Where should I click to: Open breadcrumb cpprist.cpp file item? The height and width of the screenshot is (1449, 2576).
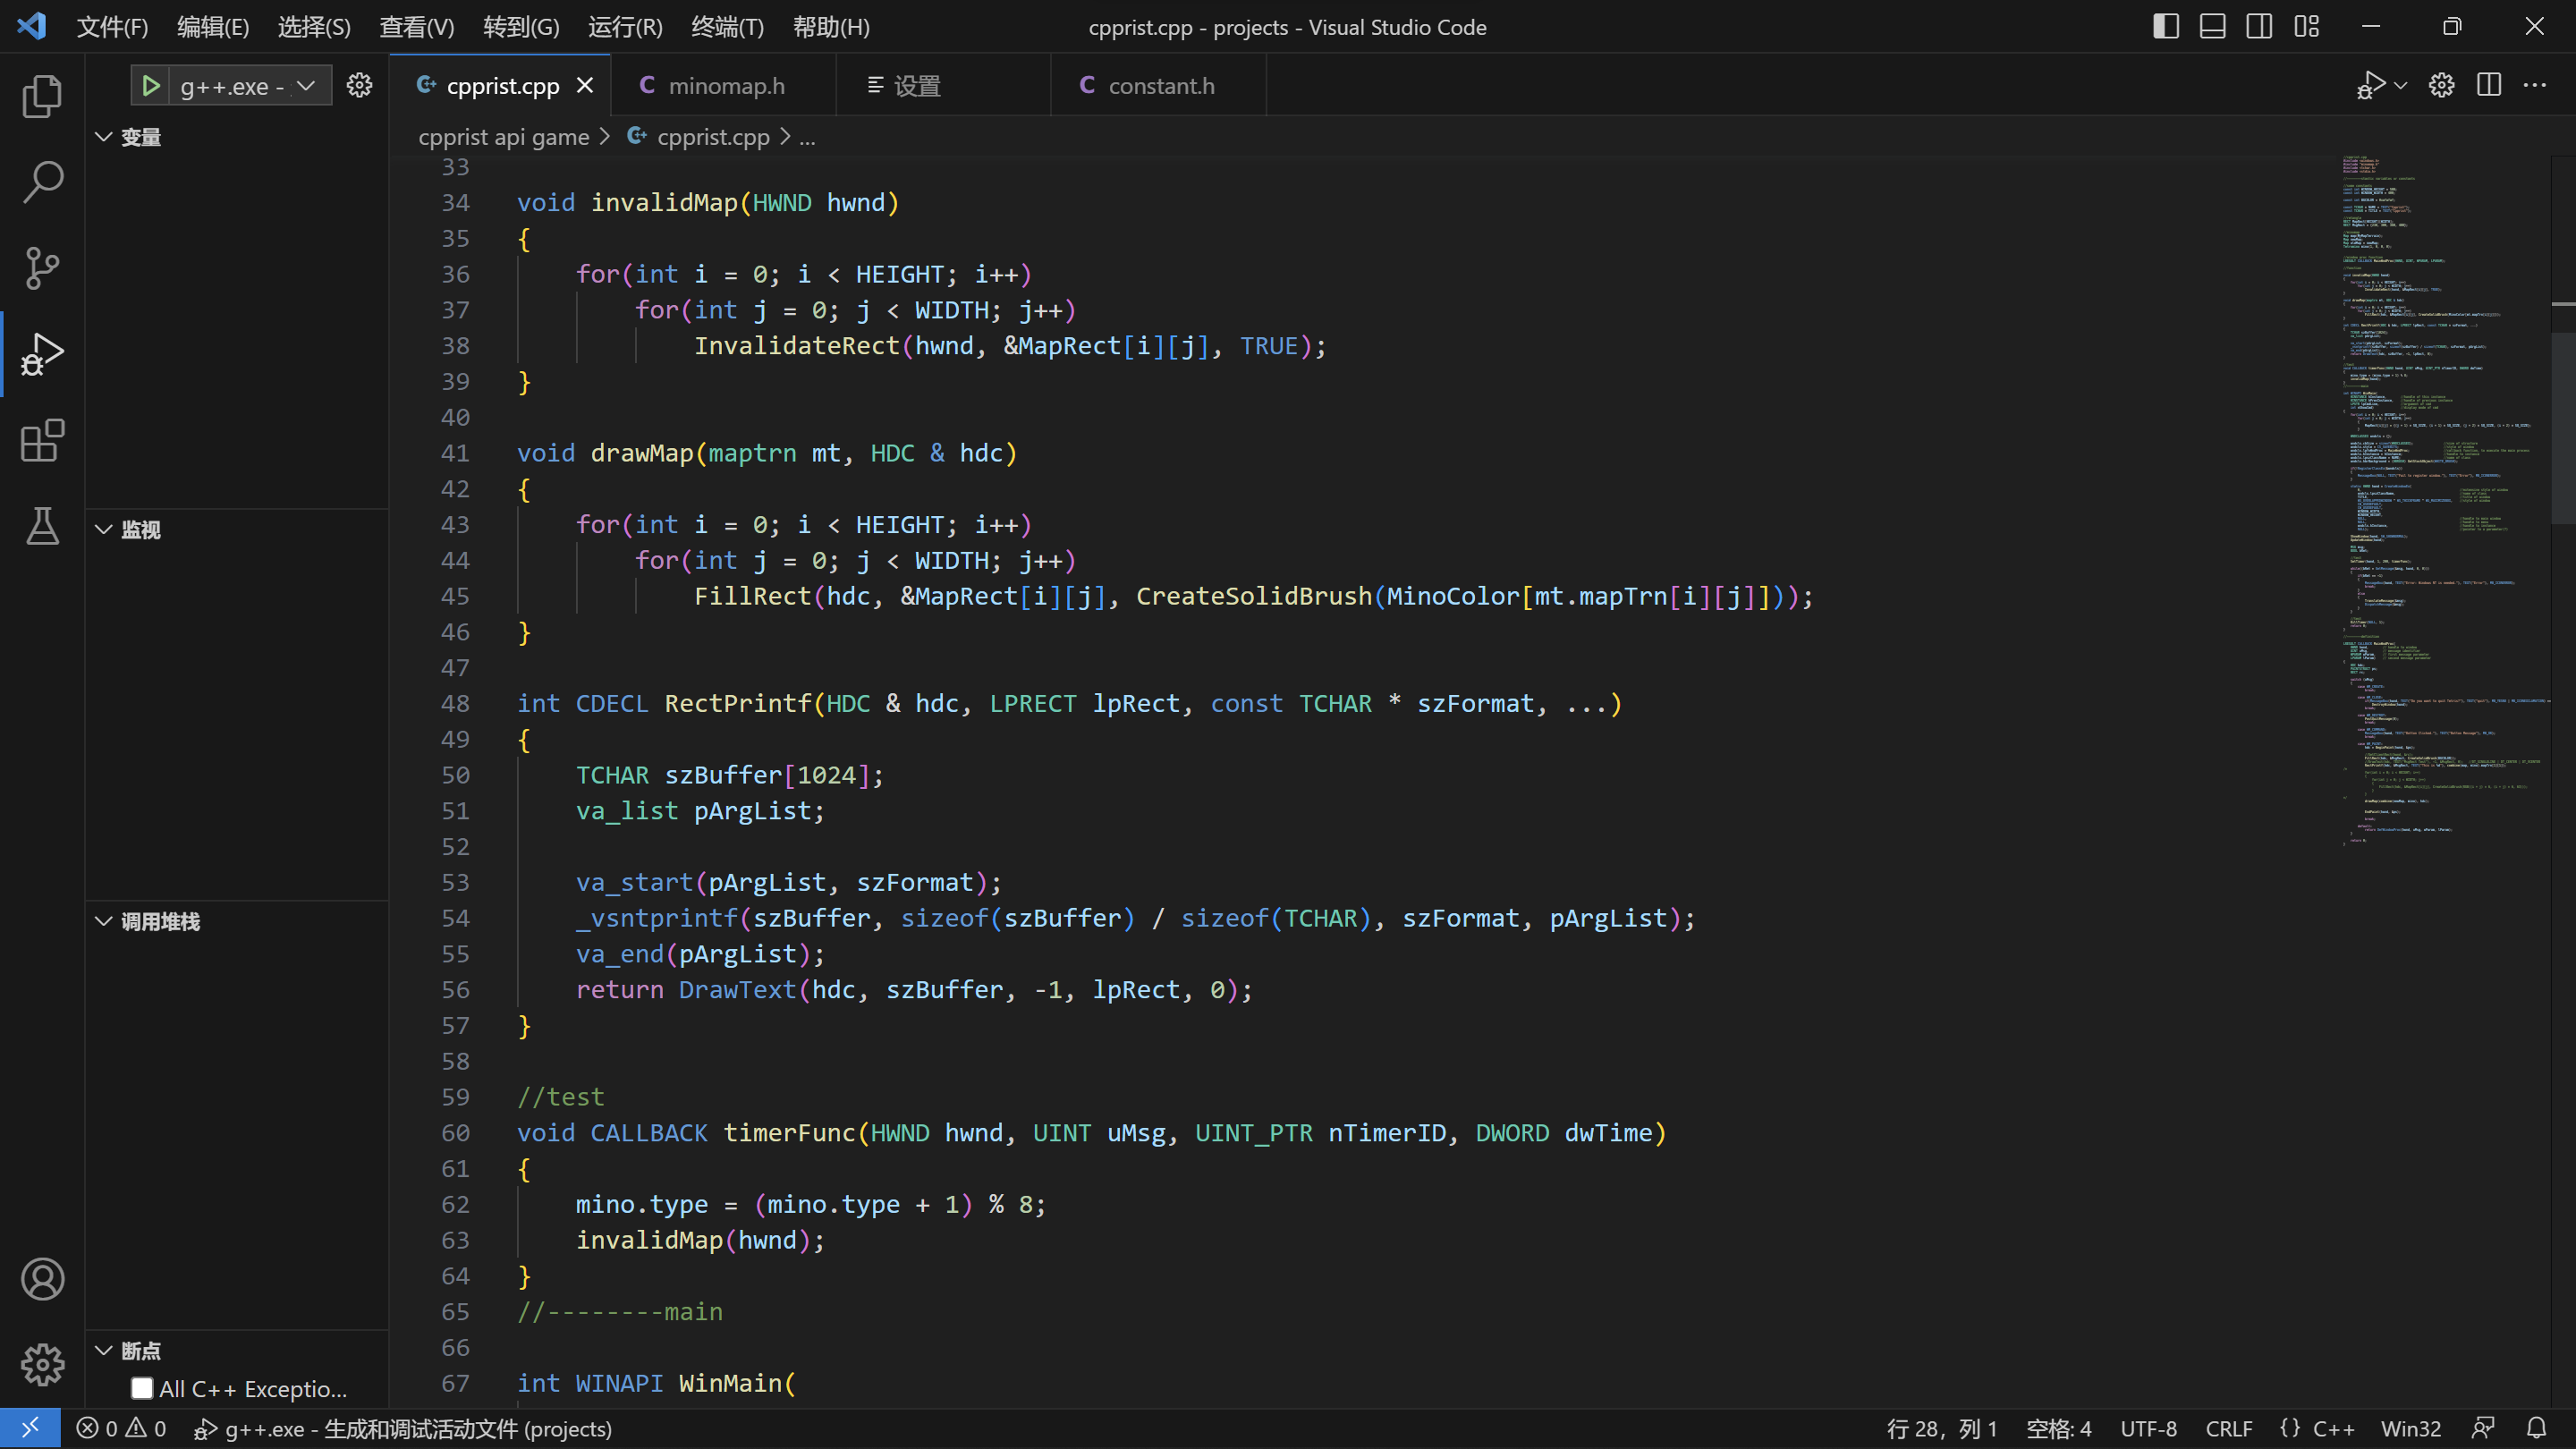tap(698, 137)
